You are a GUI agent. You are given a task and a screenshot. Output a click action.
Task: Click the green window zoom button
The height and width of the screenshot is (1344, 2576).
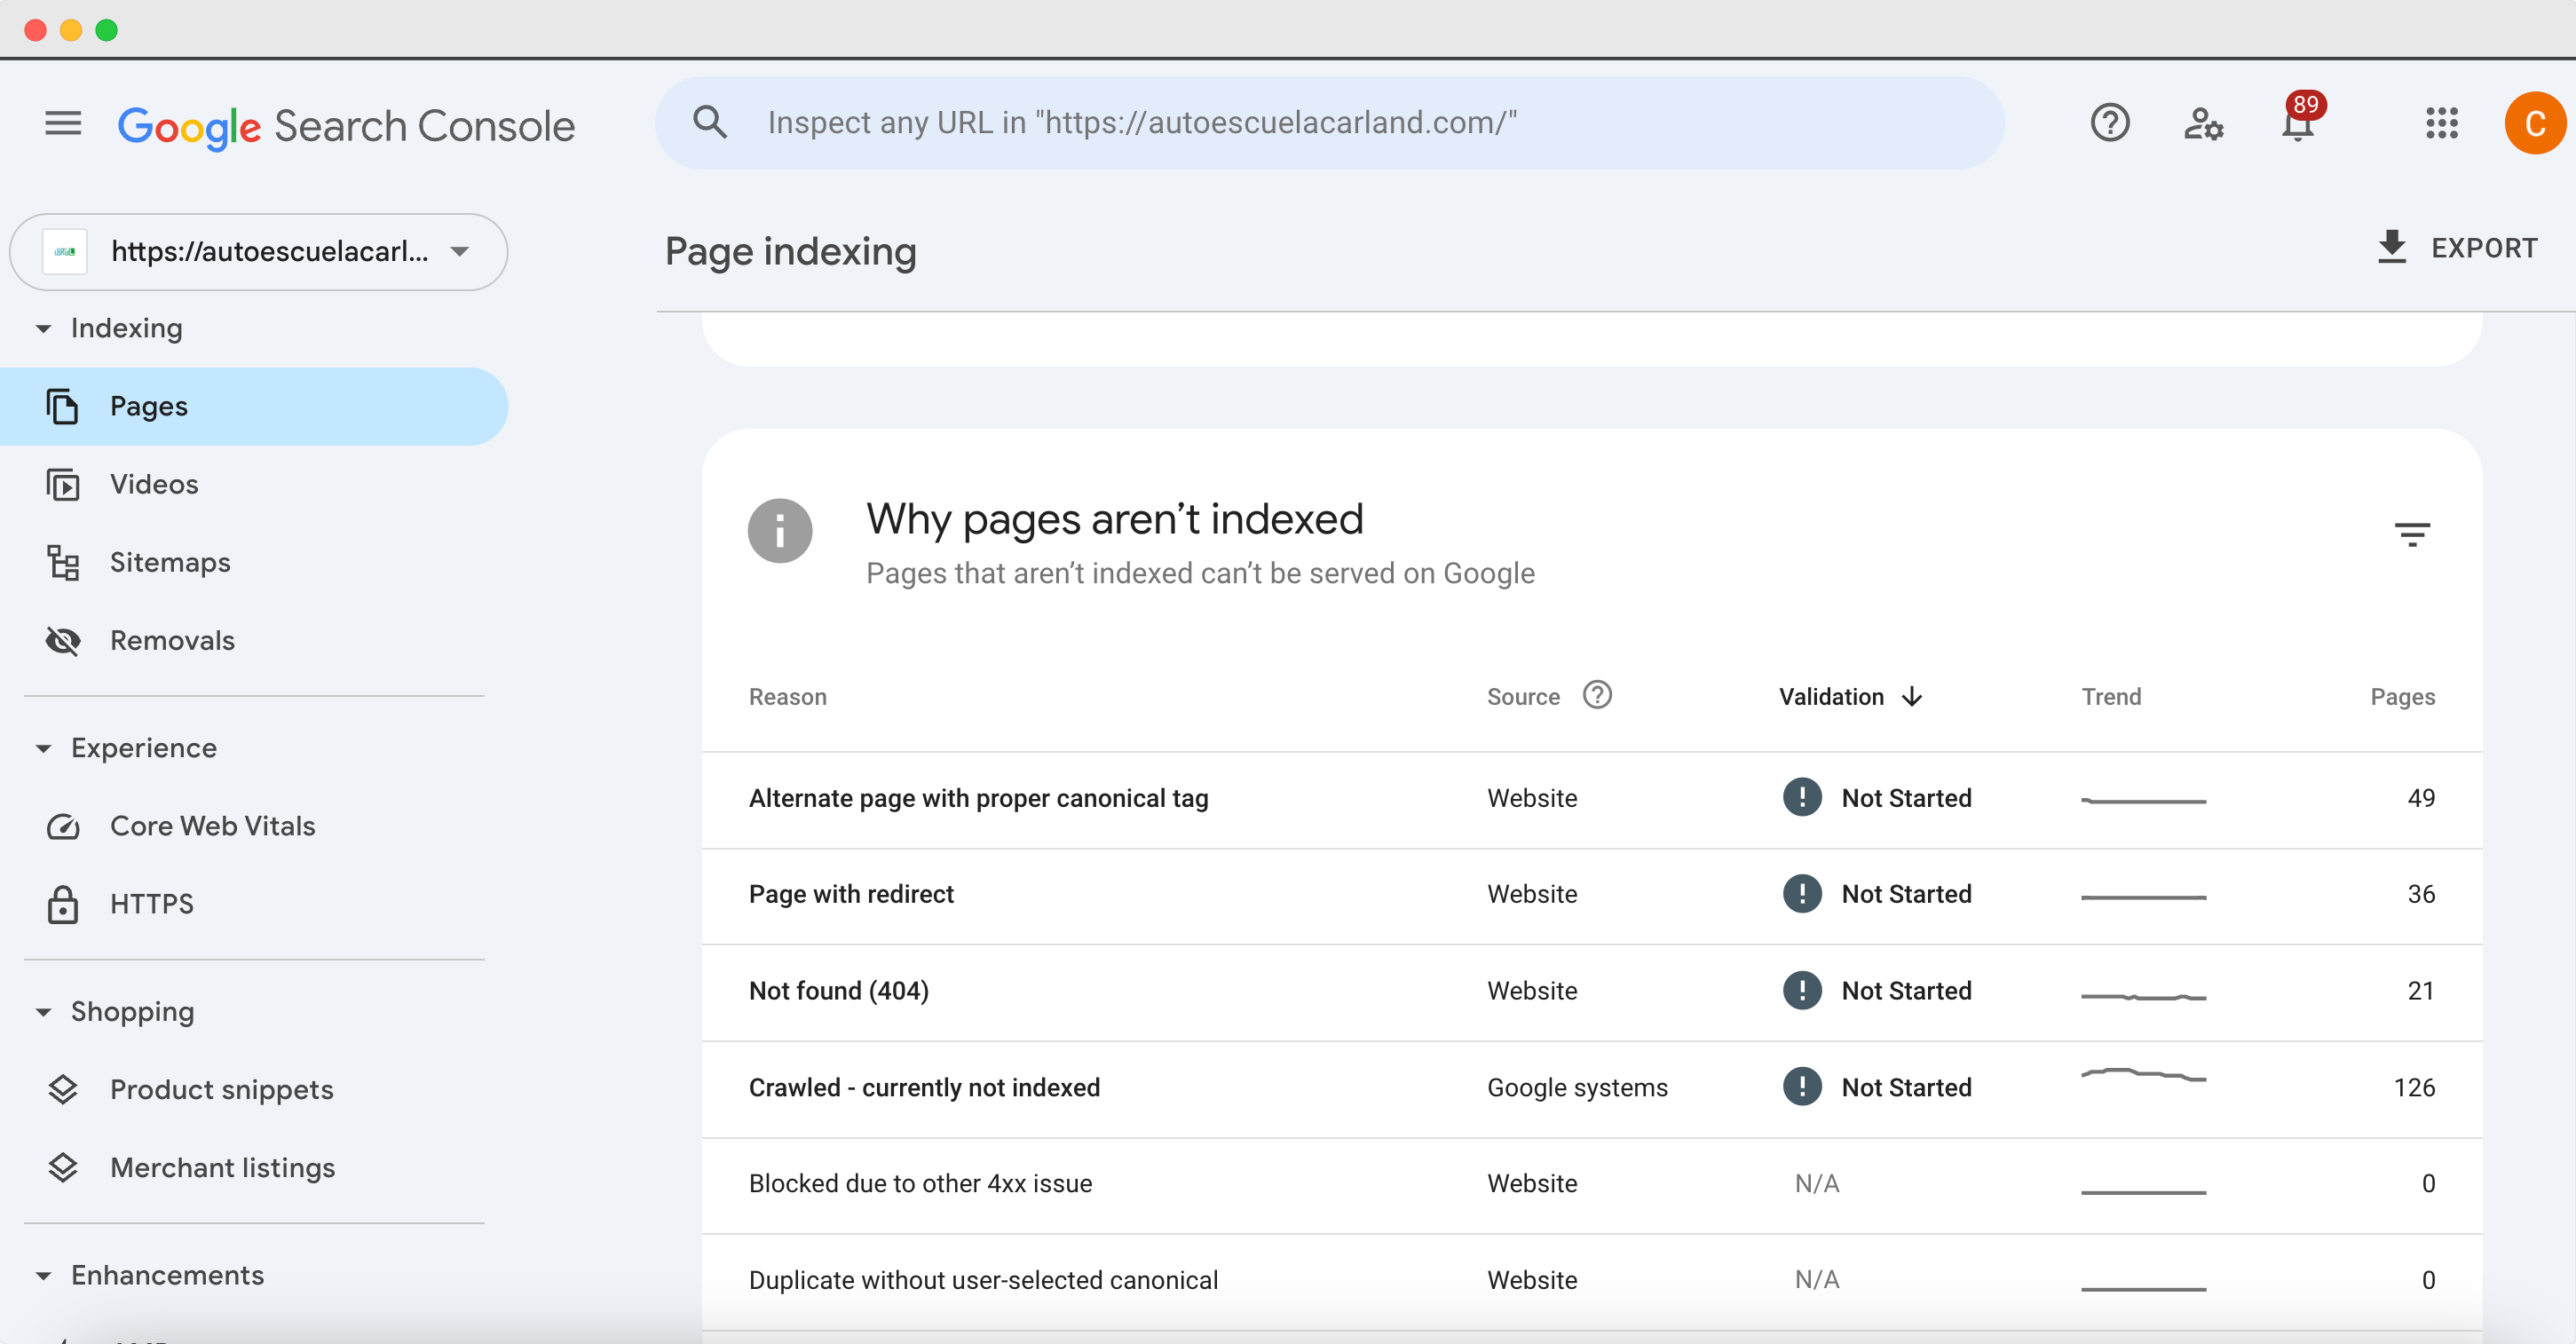click(107, 29)
